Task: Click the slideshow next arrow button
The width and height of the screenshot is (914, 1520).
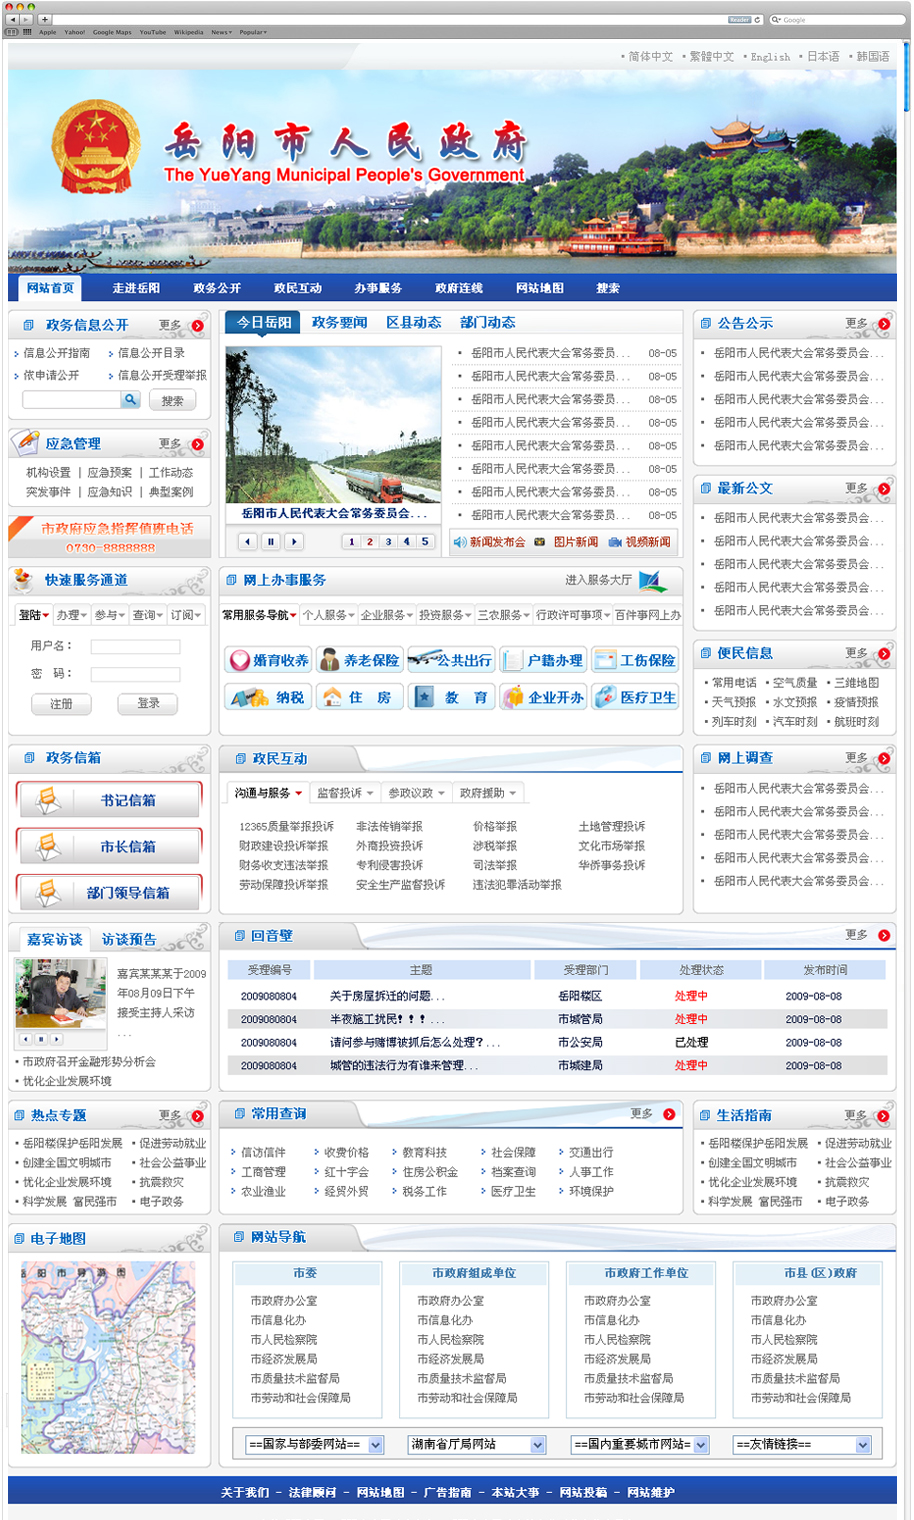Action: 293,542
